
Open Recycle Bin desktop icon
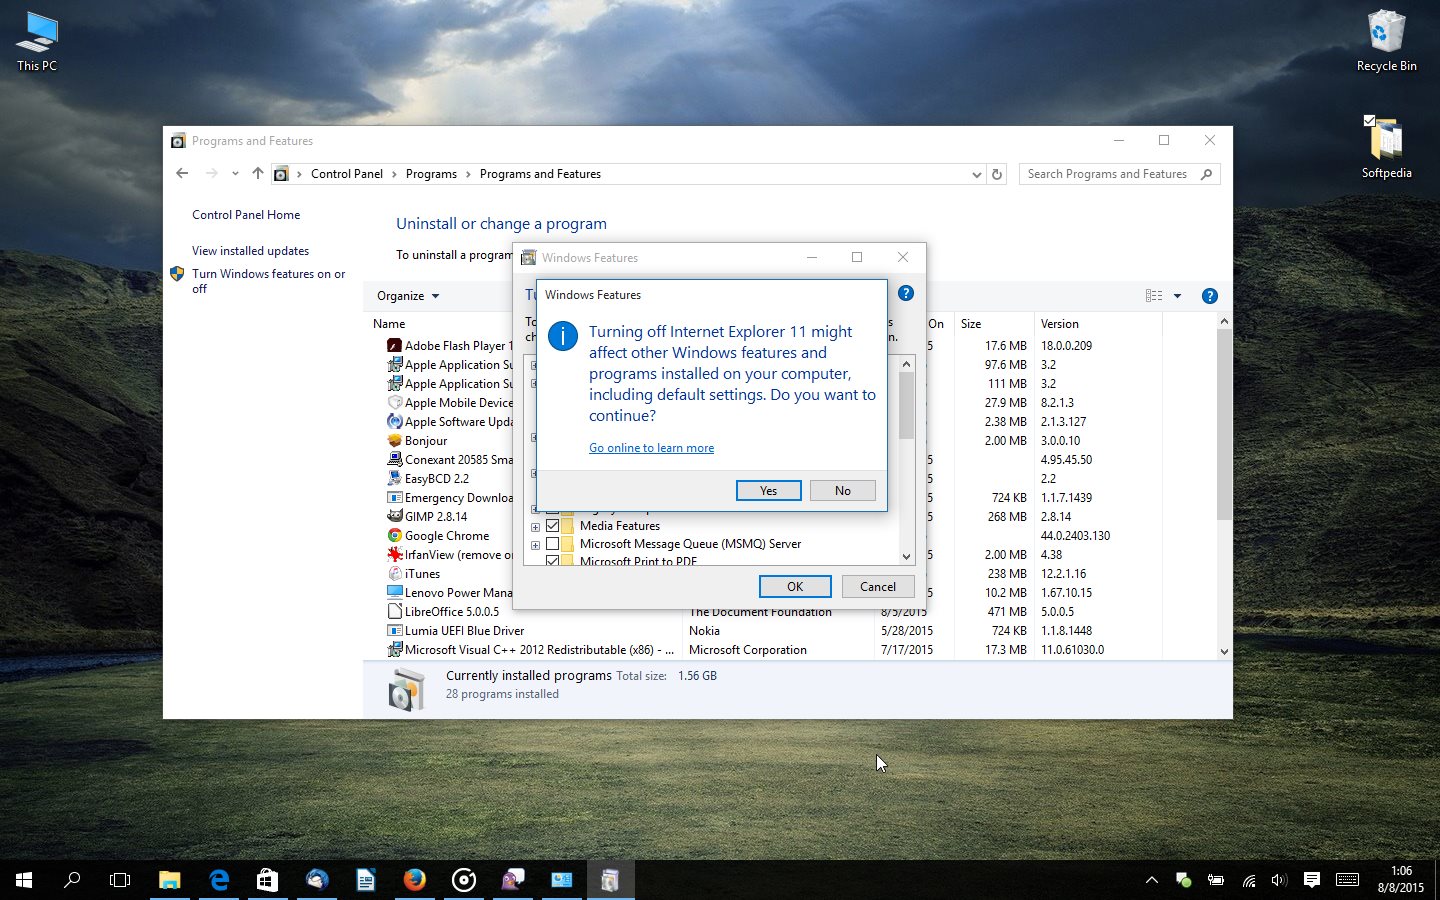tap(1386, 42)
